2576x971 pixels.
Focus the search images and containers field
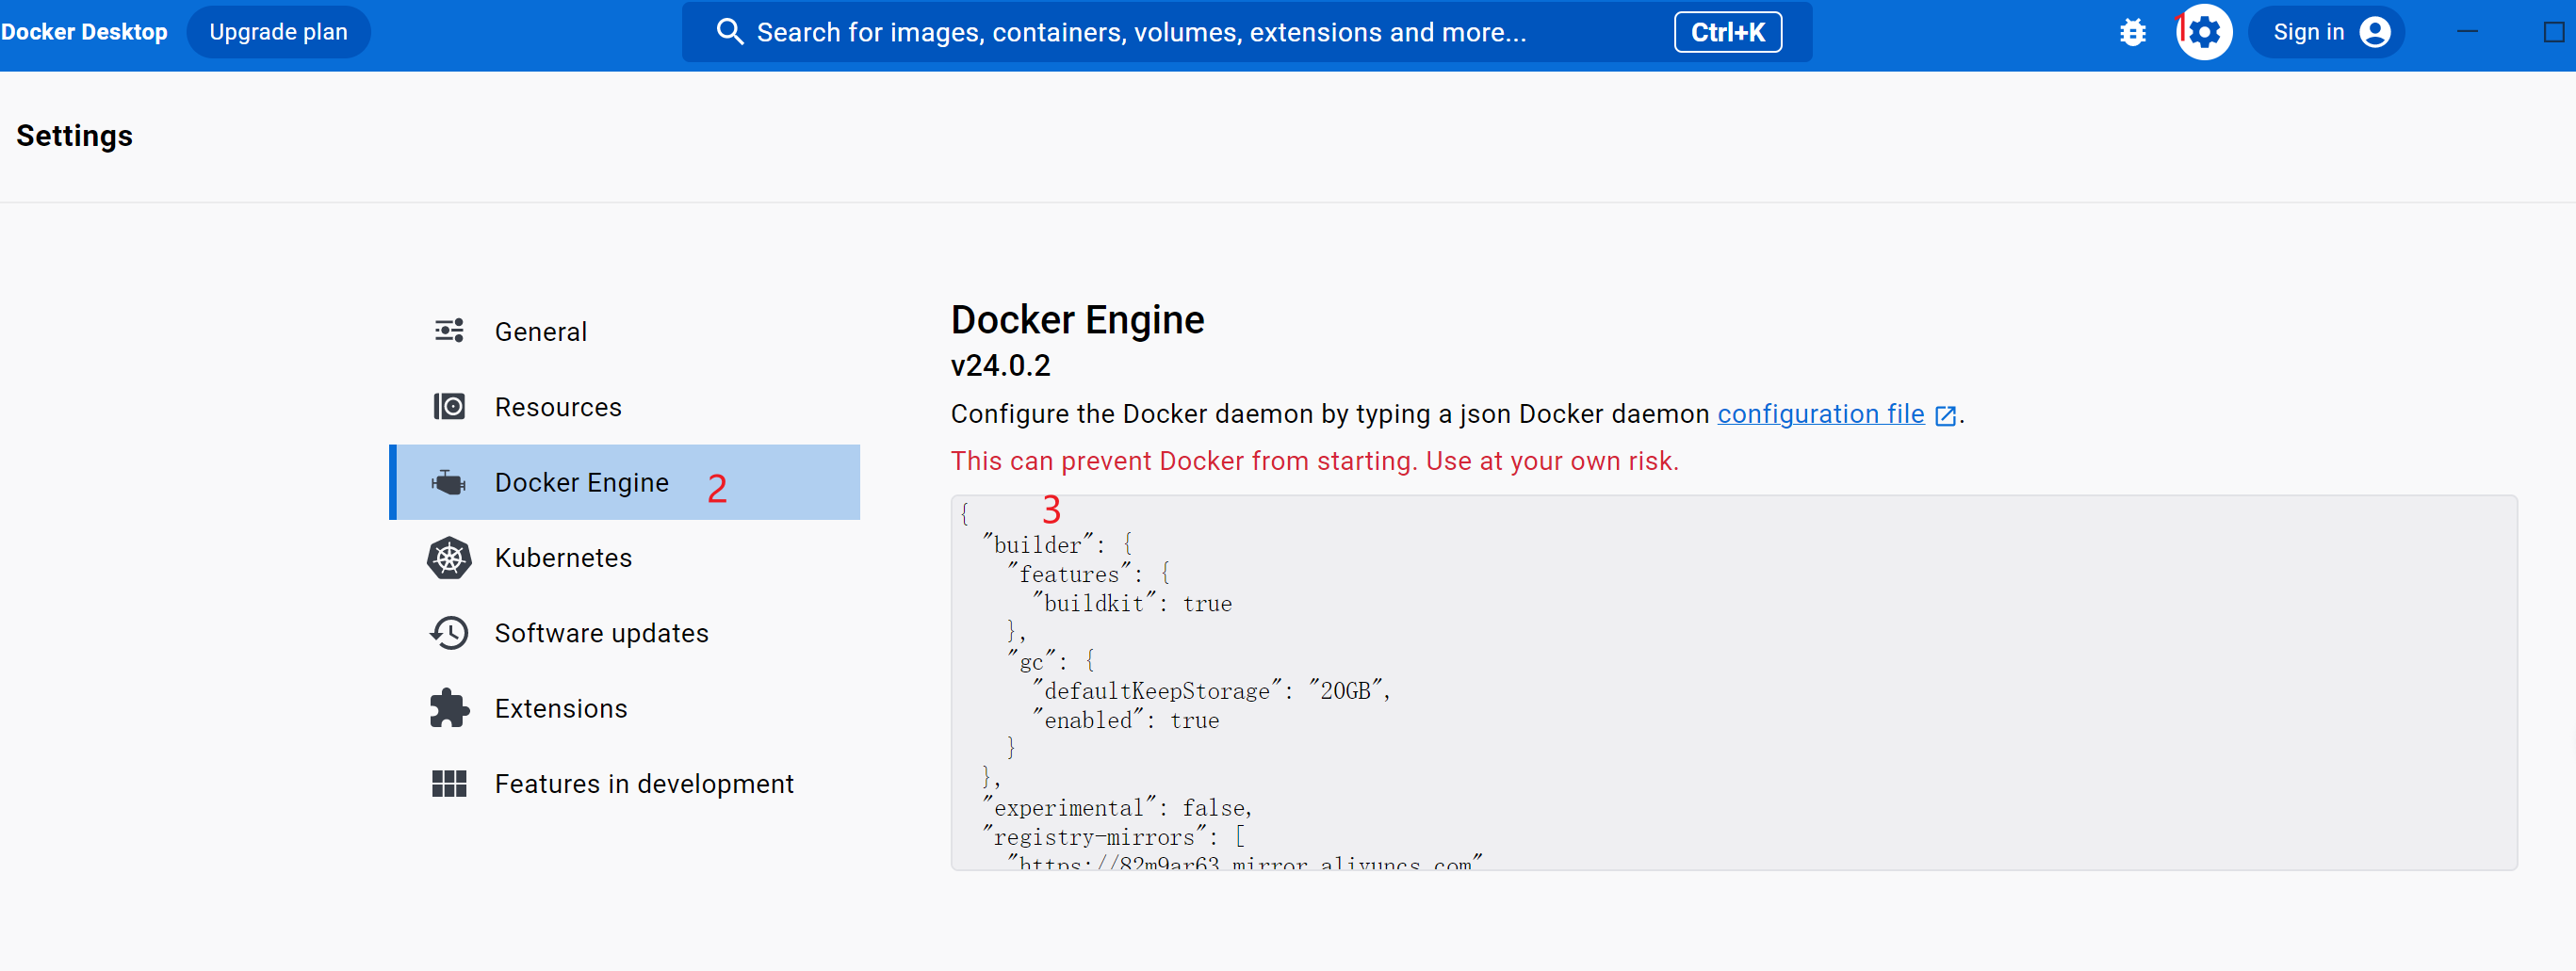tap(1140, 33)
